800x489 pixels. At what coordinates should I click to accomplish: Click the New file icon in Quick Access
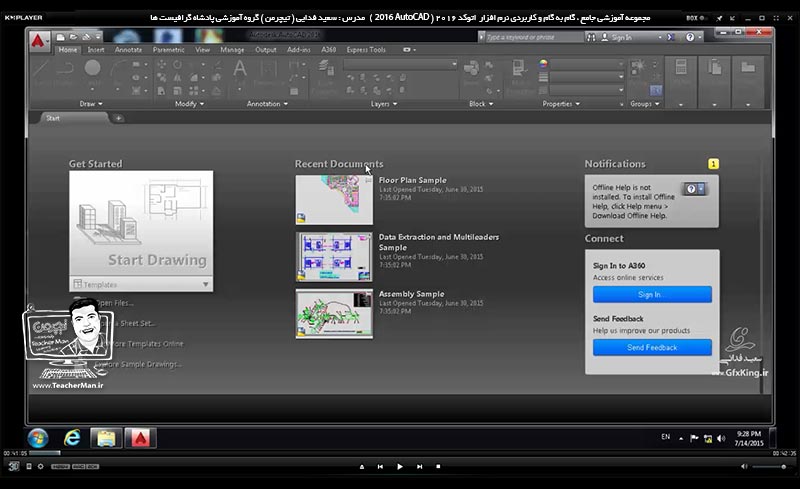[61, 37]
